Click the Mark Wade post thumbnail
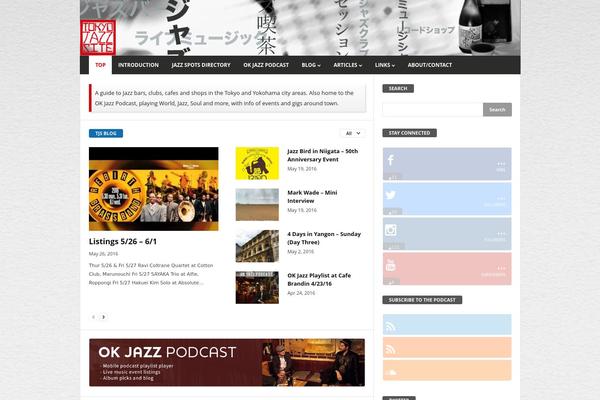 click(257, 205)
